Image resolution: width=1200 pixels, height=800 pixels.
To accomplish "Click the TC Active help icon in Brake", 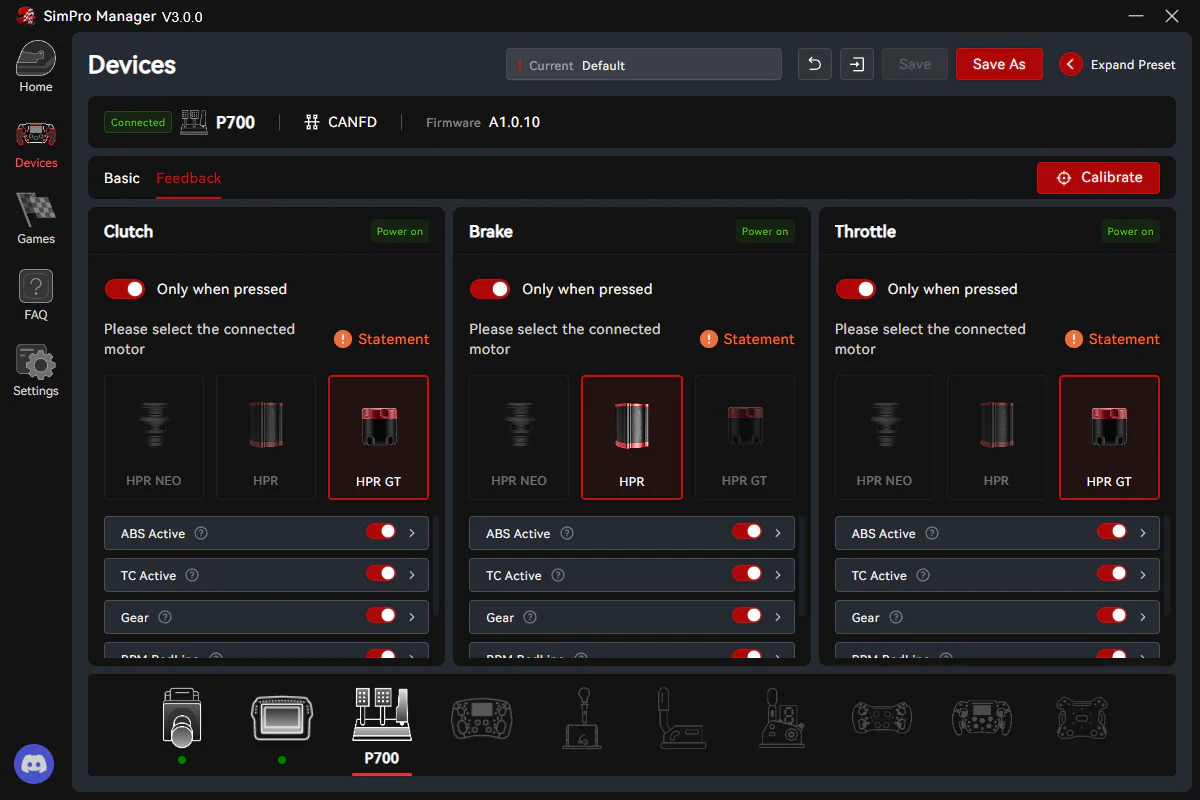I will pyautogui.click(x=558, y=576).
